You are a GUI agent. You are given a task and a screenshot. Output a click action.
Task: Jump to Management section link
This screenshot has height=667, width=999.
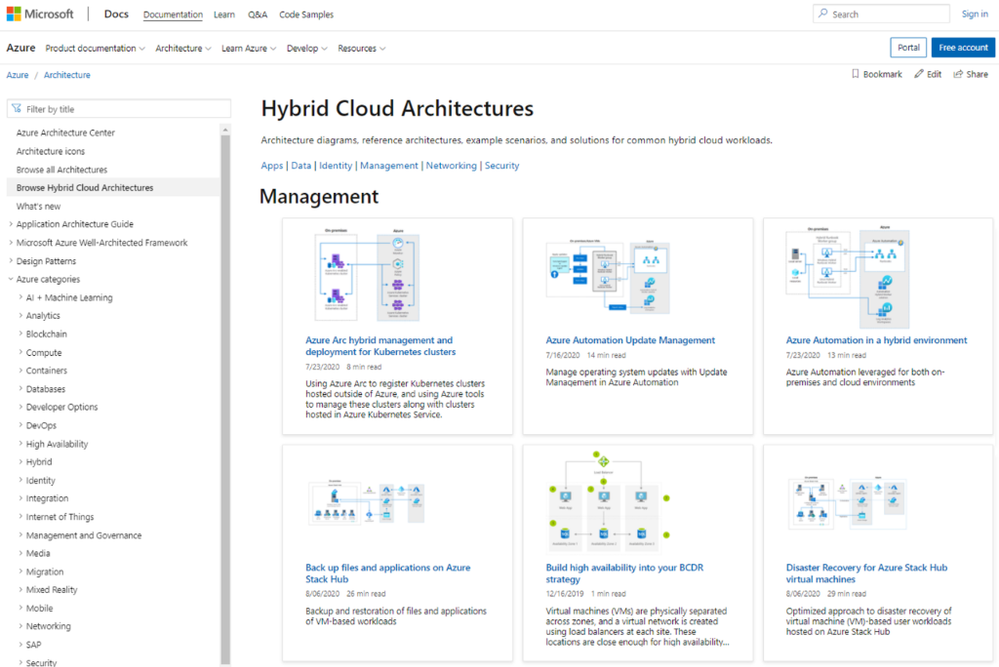tap(389, 166)
